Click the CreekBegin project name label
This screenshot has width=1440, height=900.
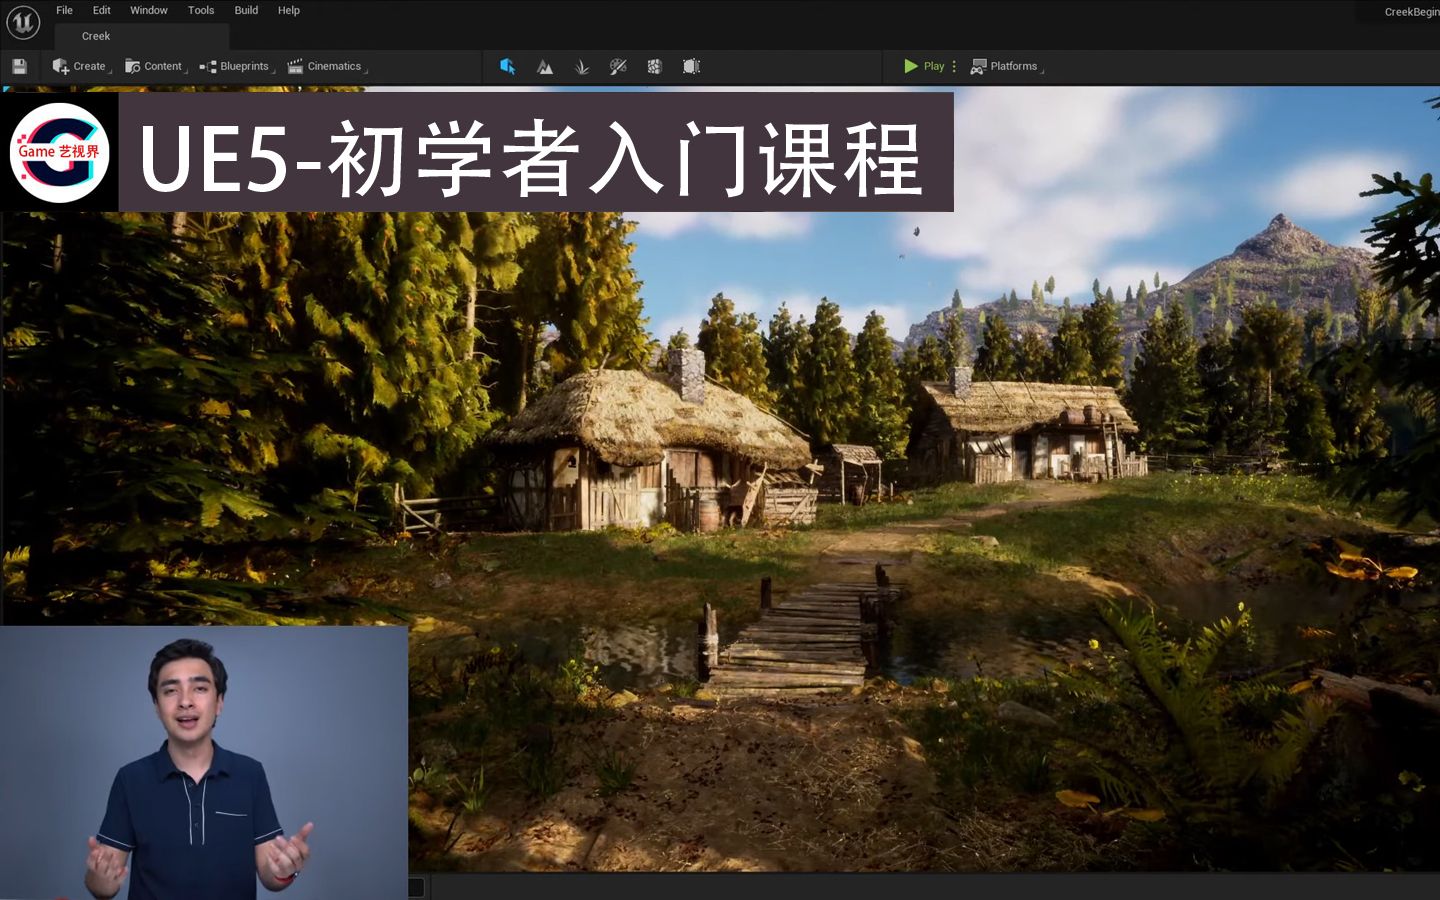tap(1411, 12)
